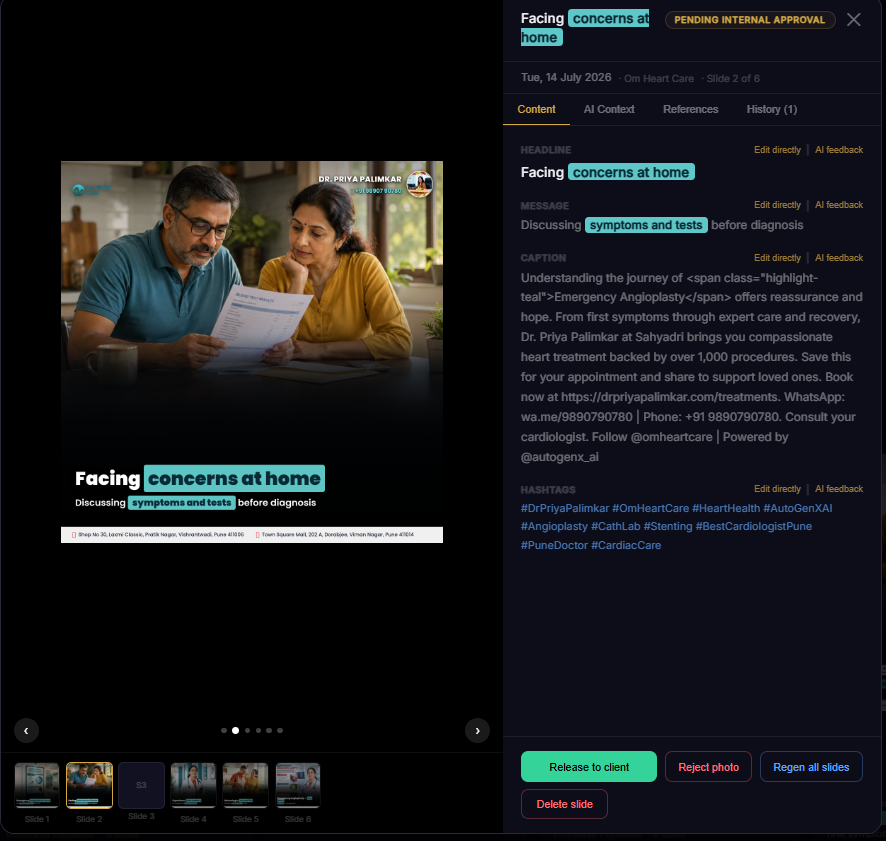Viewport: 886px width, 841px height.
Task: Click the Om Heart Care logo on slide
Action: pos(90,190)
